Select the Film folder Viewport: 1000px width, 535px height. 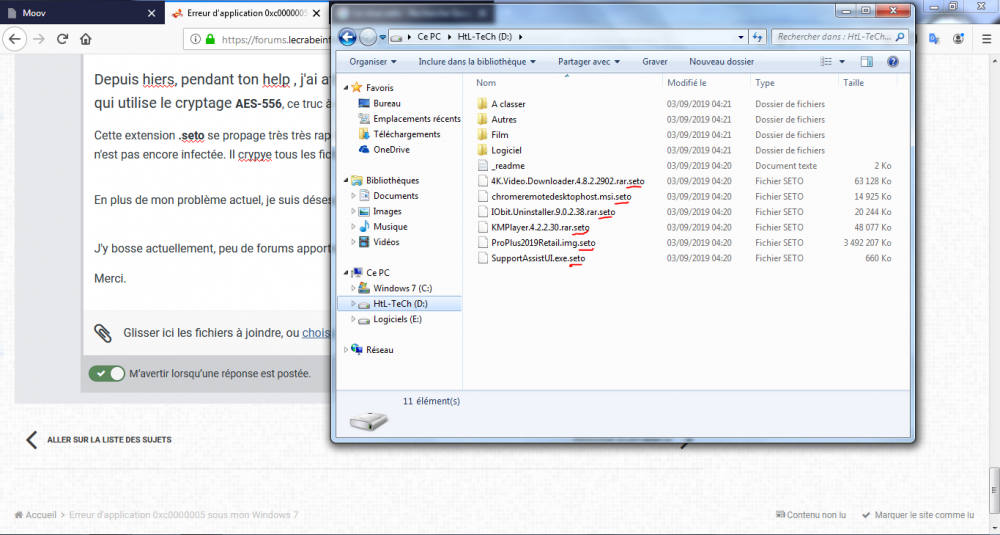coord(499,135)
